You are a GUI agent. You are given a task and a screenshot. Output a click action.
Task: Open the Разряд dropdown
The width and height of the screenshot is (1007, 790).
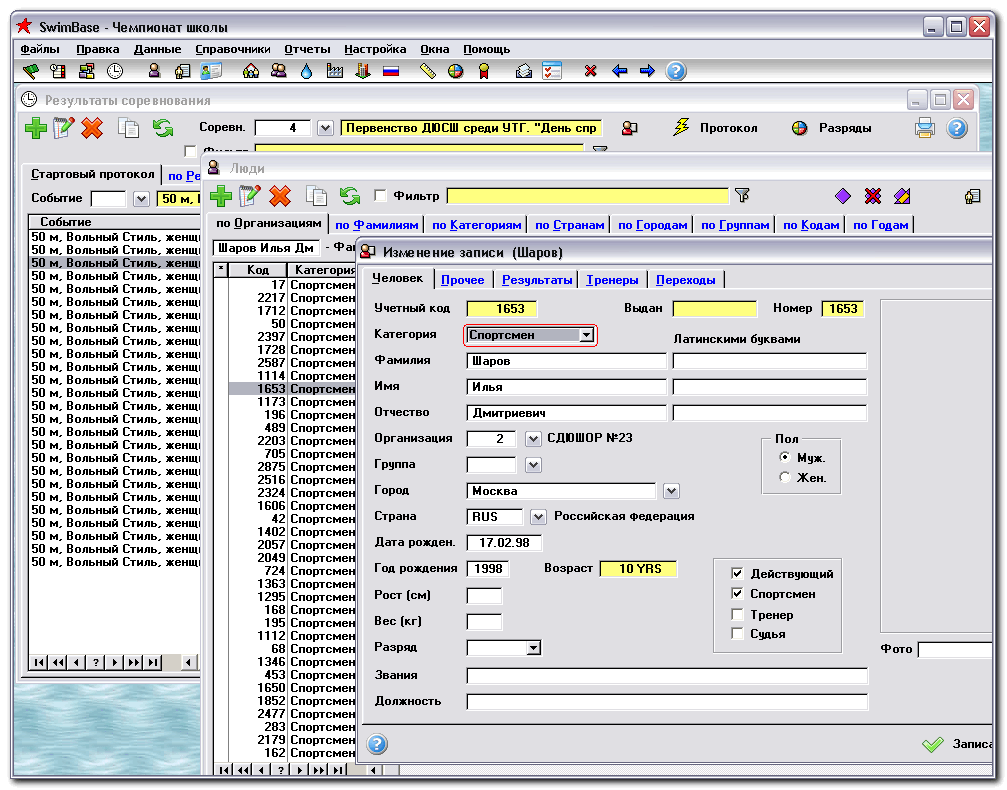tap(532, 647)
